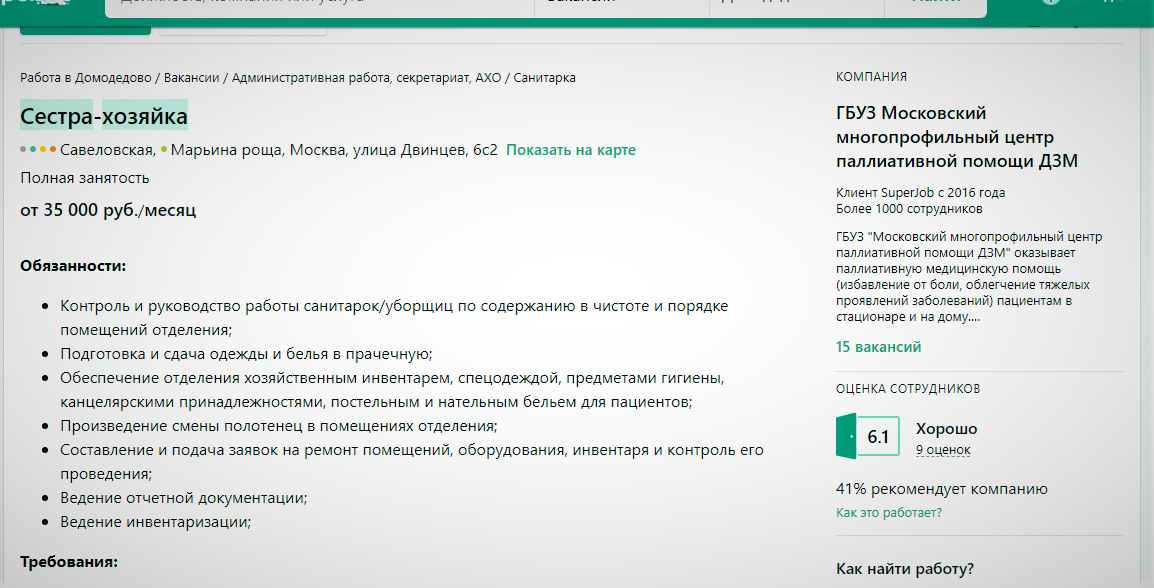Image resolution: width=1154 pixels, height=588 pixels.
Task: Click 'Клиент SuperJob с 2016 года' text
Action: (x=921, y=193)
